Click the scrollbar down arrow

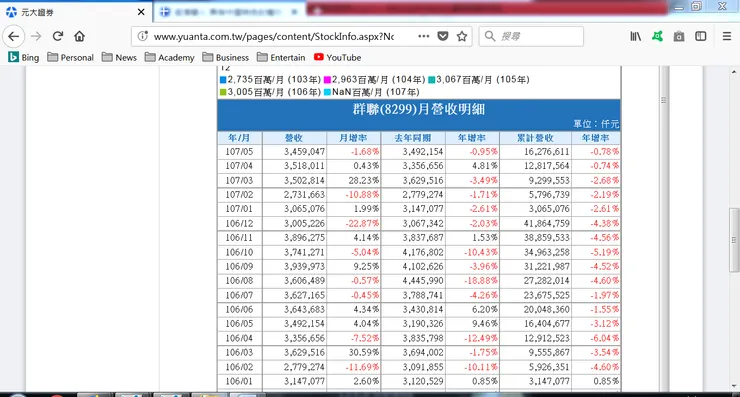(x=734, y=386)
